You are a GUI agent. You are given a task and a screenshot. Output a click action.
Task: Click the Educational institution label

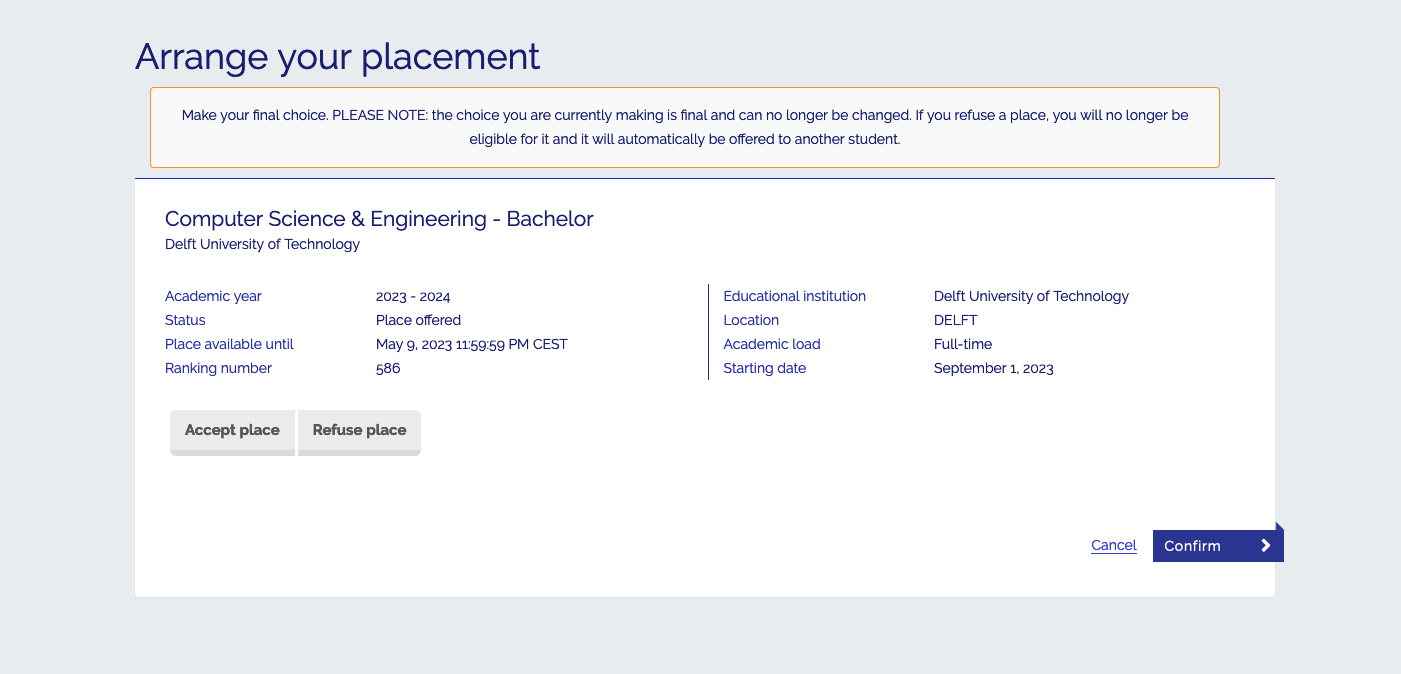[x=794, y=296]
